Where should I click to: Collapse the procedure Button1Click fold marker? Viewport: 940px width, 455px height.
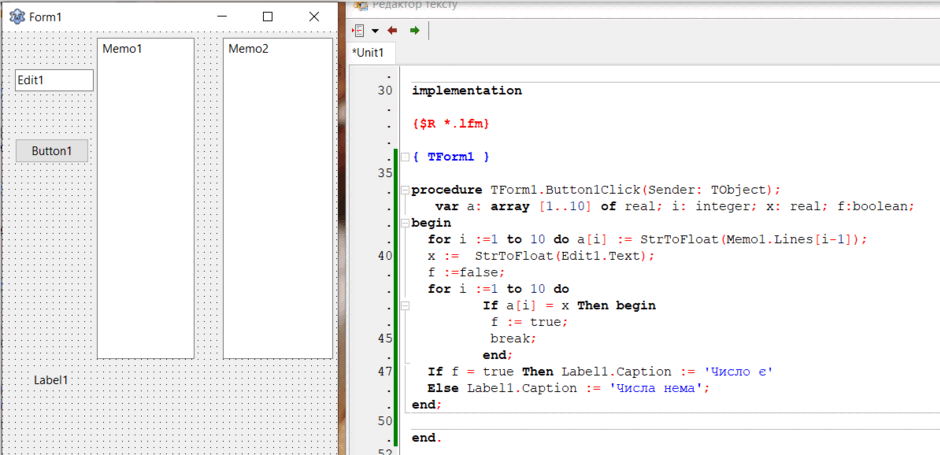point(406,191)
